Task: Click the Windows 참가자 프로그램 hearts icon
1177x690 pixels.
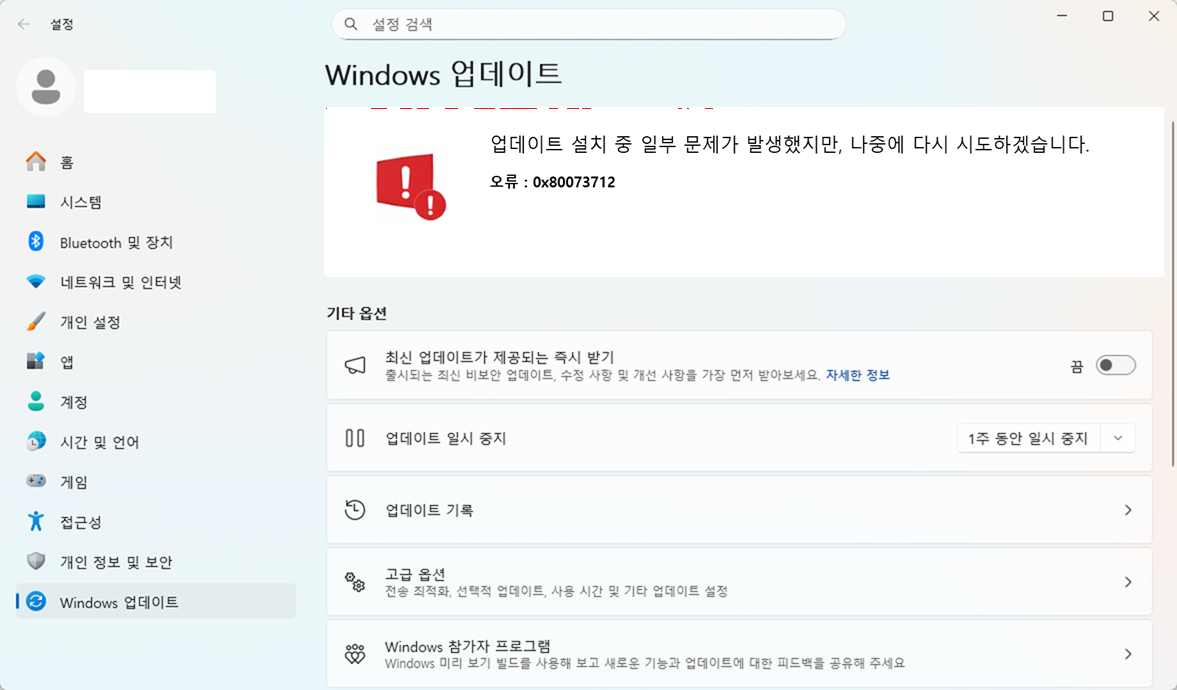Action: (355, 654)
